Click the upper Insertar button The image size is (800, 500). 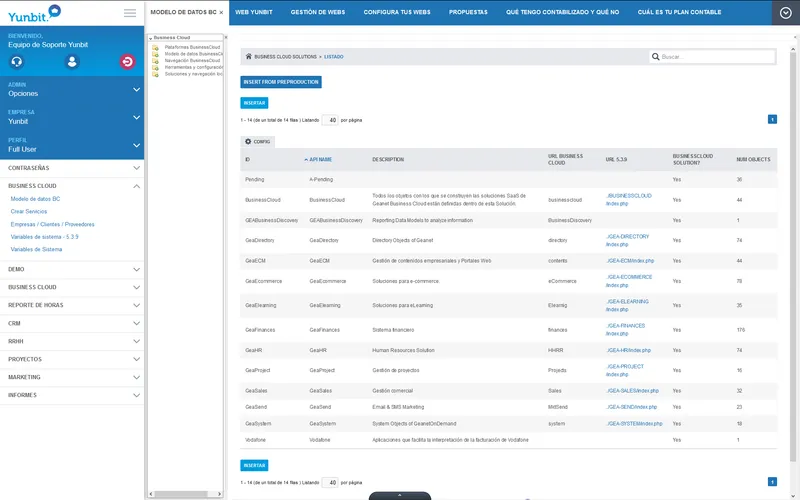(254, 103)
